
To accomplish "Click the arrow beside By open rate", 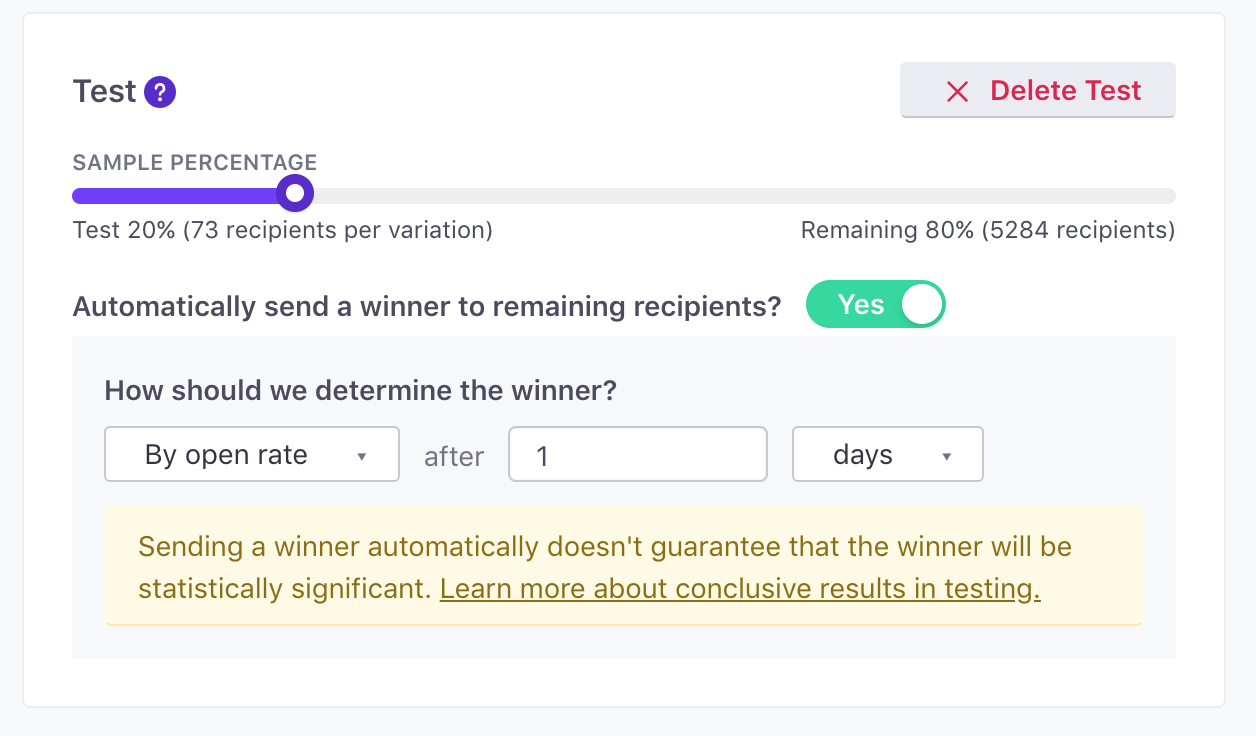I will tap(362, 457).
